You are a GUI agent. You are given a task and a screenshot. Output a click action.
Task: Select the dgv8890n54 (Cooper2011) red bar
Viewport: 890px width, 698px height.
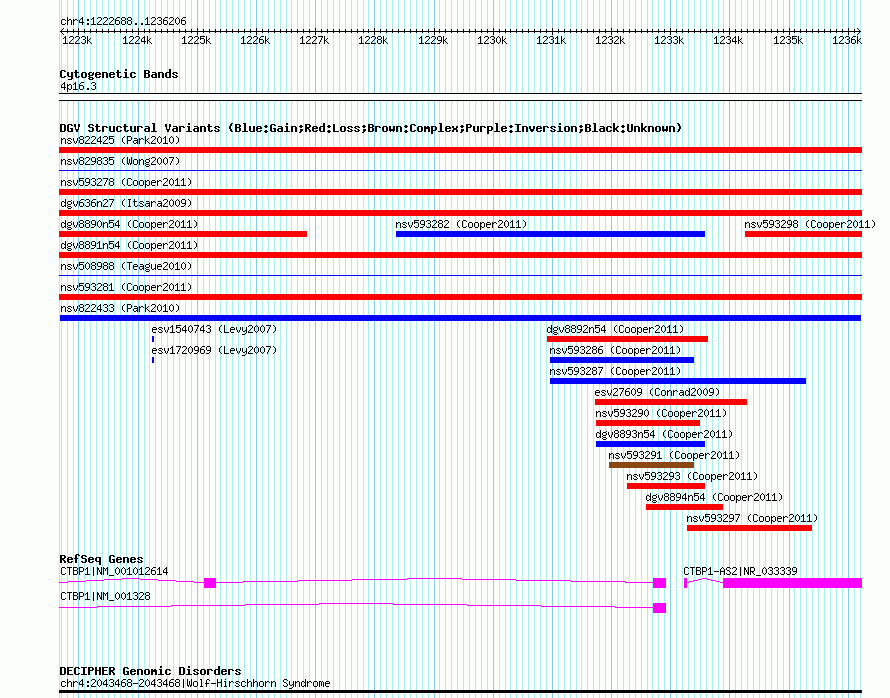click(183, 234)
